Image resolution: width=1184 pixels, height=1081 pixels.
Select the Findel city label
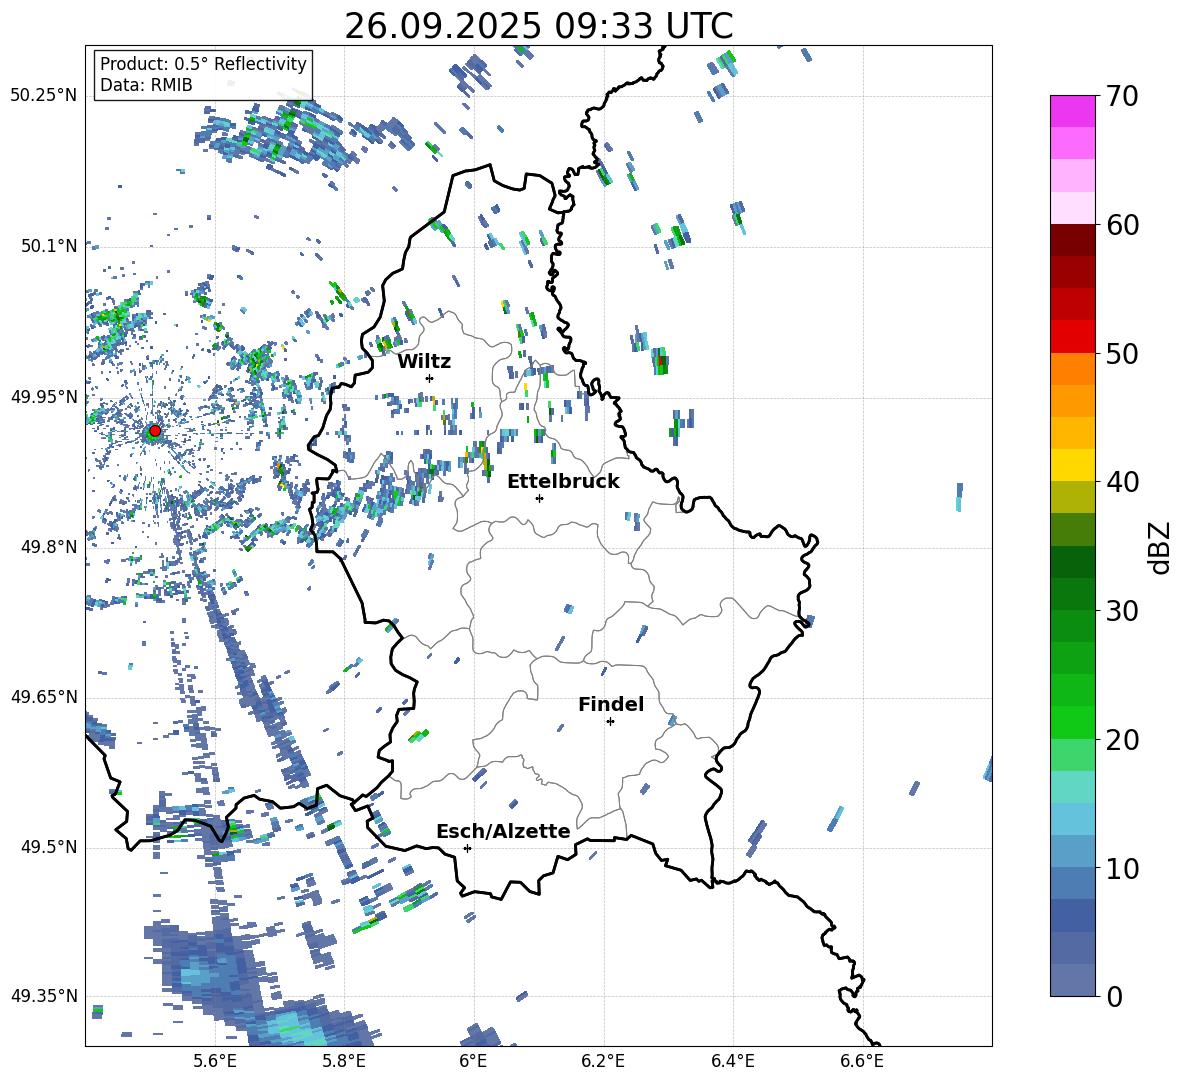tap(611, 704)
